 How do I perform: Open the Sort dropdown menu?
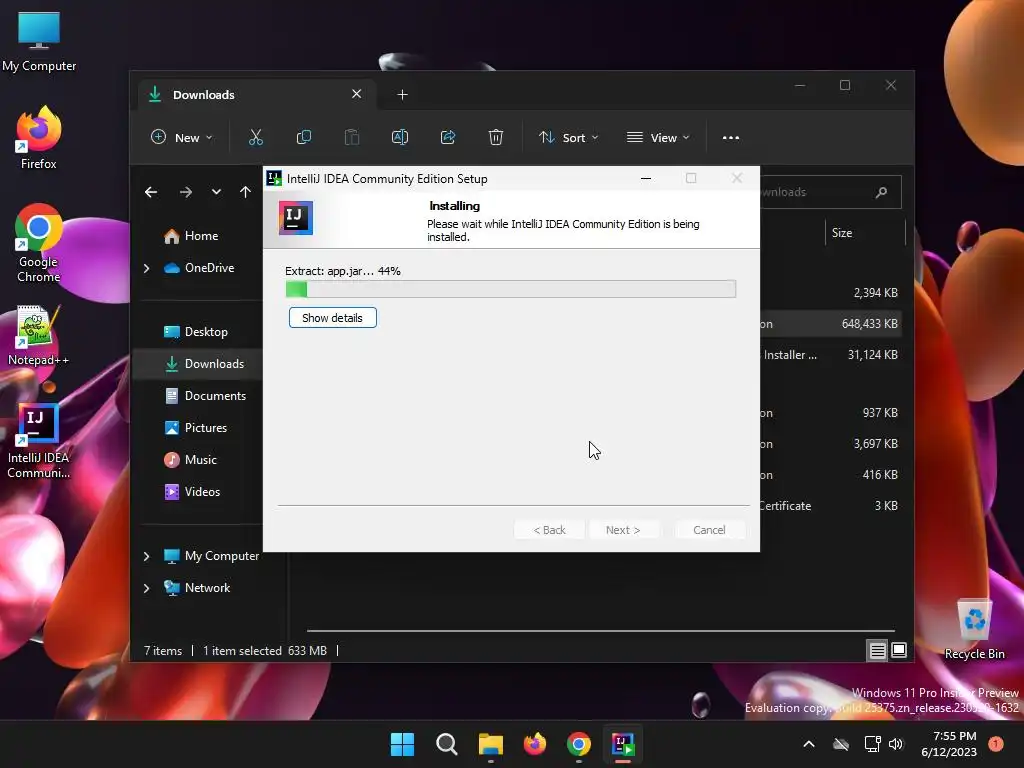click(x=568, y=138)
